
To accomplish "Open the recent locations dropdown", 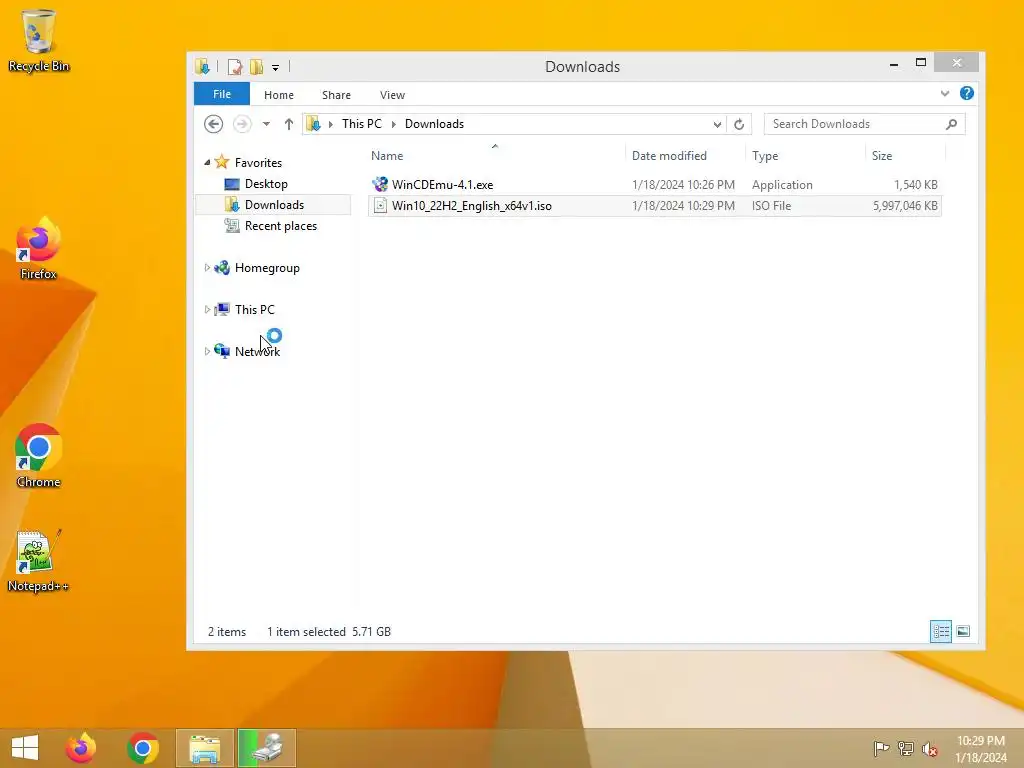I will (266, 124).
